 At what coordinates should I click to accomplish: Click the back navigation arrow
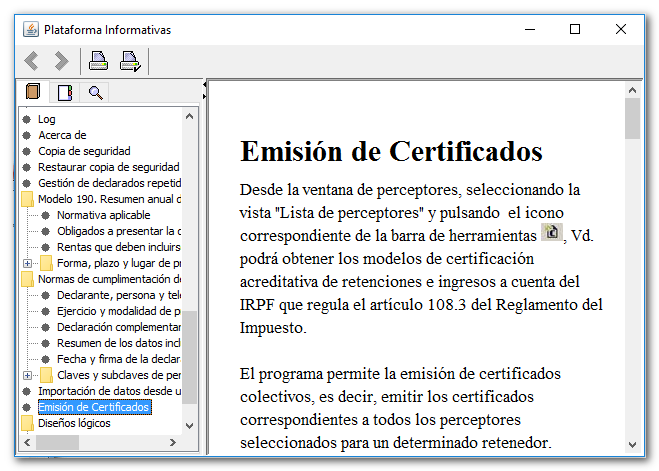pos(32,62)
